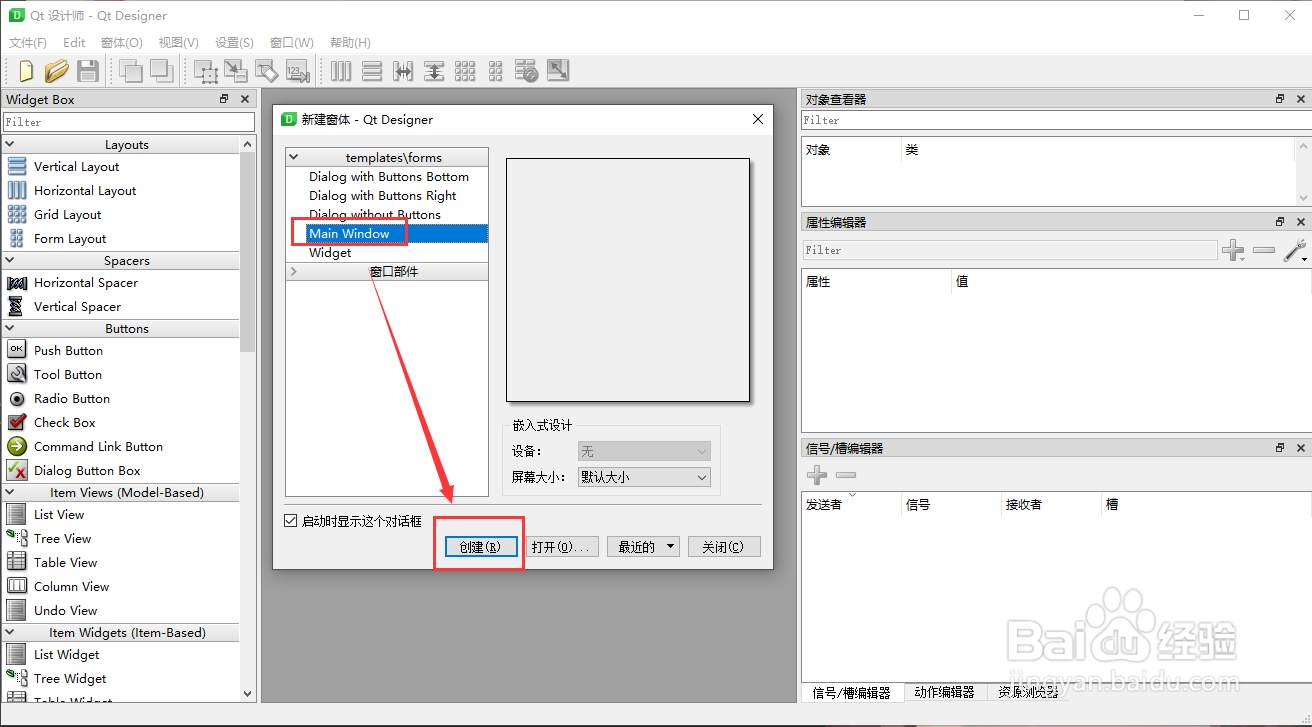Click the Send to Back toolbar icon

pos(161,71)
